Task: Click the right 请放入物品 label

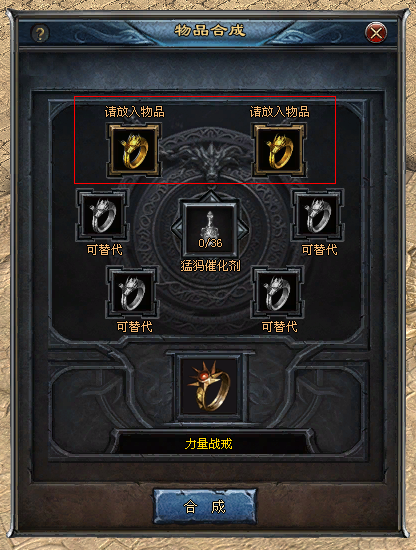Action: point(280,112)
